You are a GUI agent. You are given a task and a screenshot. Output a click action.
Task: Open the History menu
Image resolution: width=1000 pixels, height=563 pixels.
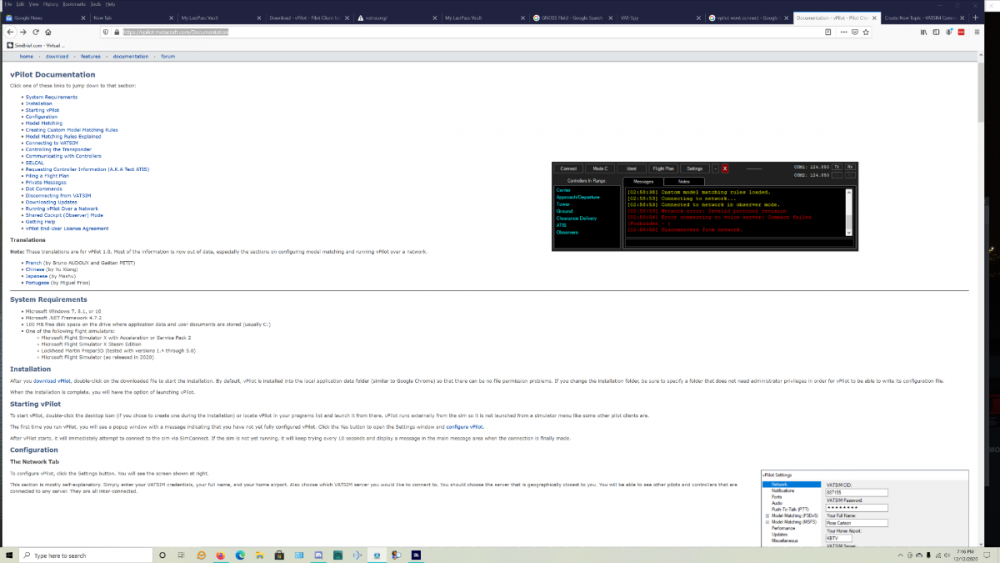(50, 4)
